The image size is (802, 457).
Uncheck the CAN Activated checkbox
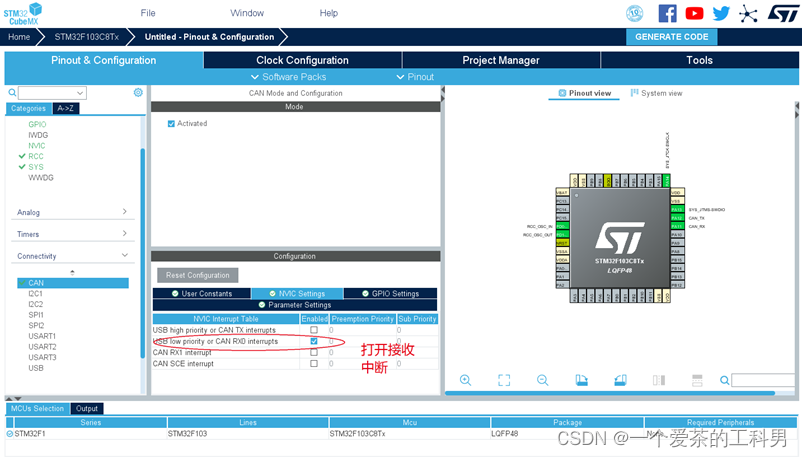click(171, 123)
